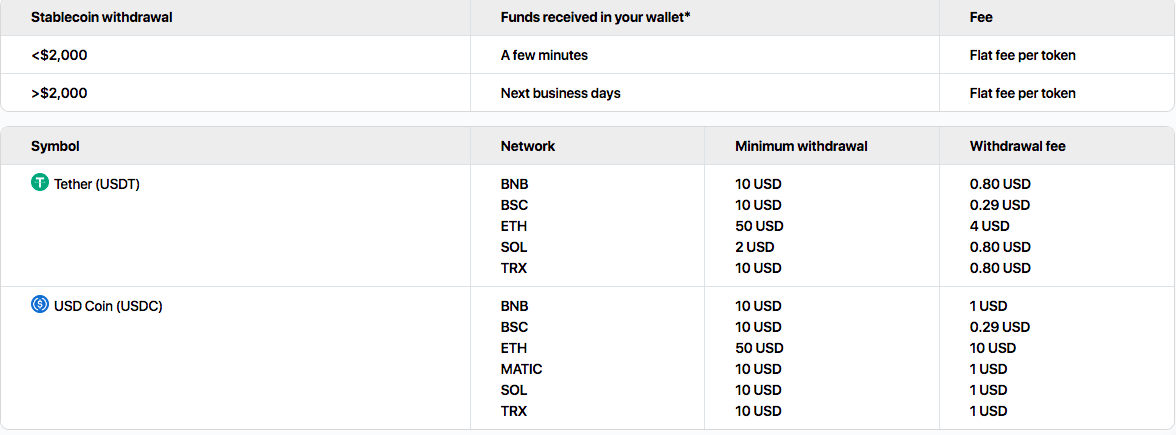Click the 0.29 USD Tether BSC fee

(1000, 205)
